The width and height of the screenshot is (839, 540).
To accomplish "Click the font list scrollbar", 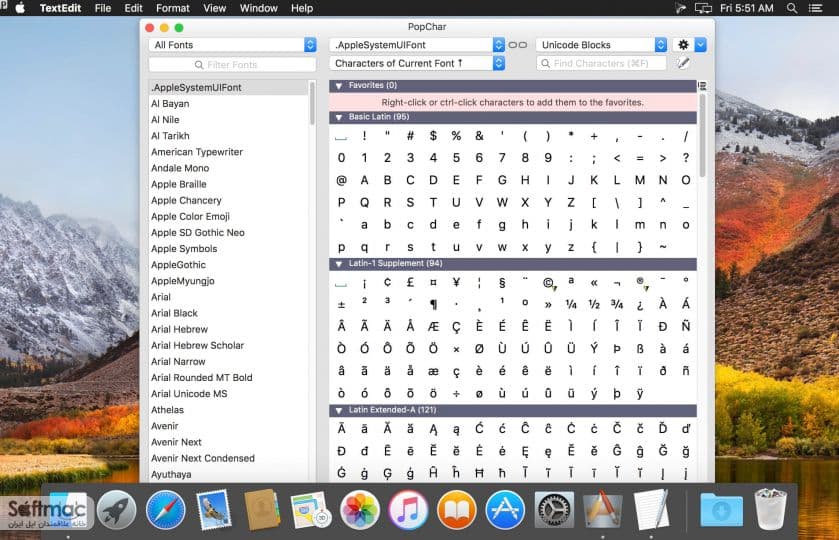I will [x=312, y=104].
